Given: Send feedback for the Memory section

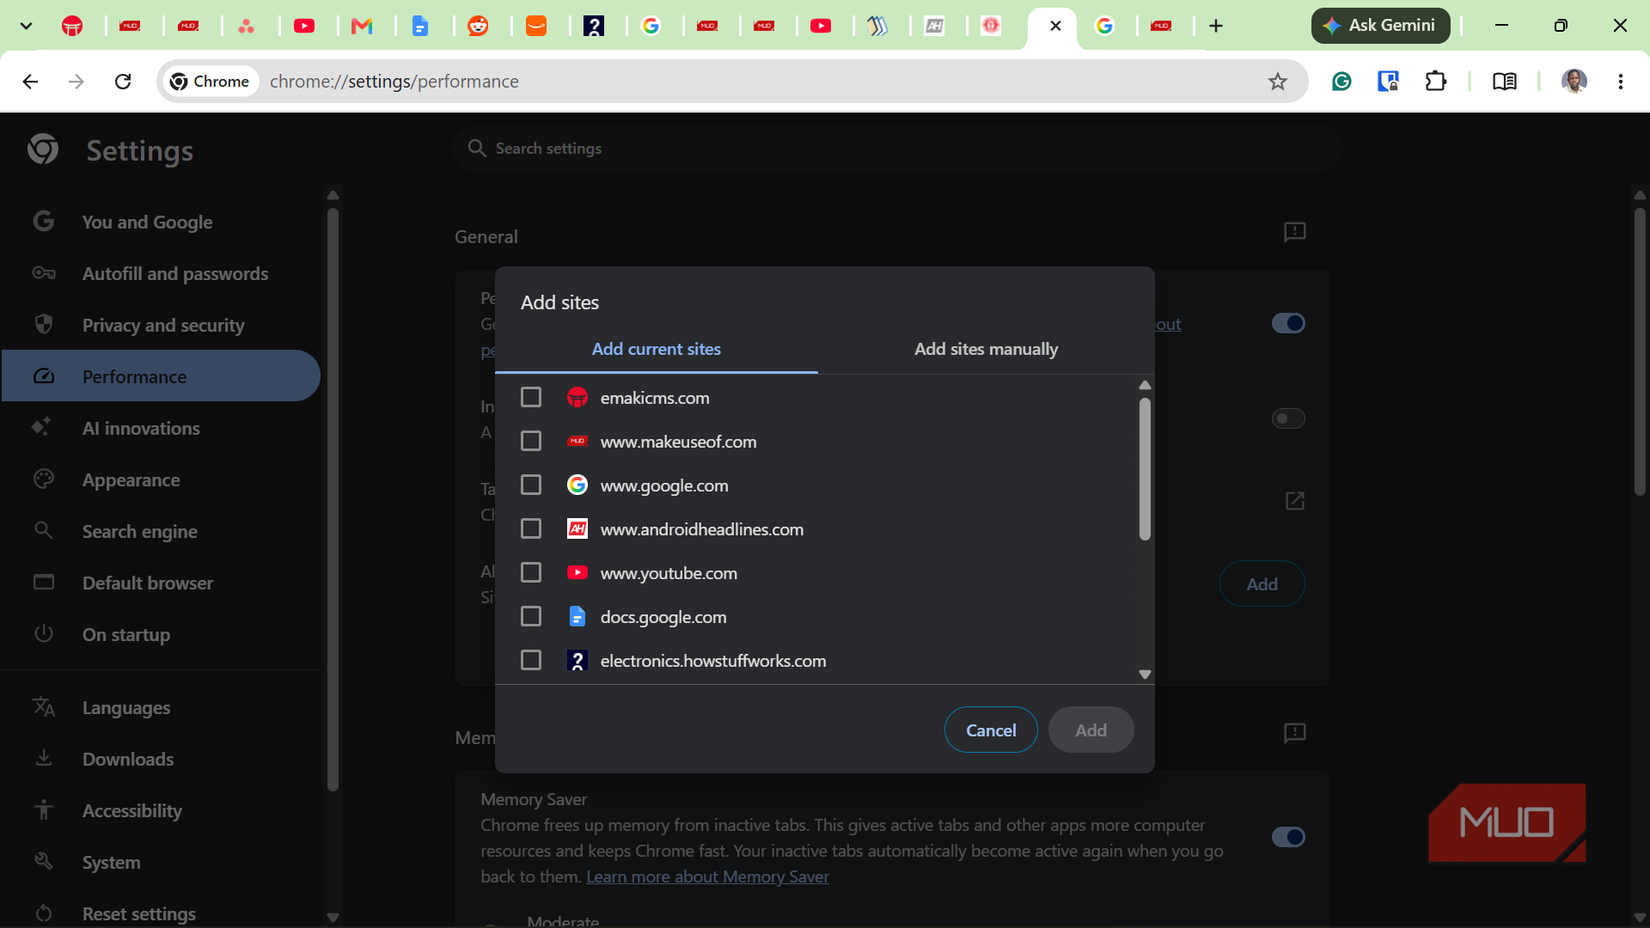Looking at the screenshot, I should click(x=1295, y=733).
